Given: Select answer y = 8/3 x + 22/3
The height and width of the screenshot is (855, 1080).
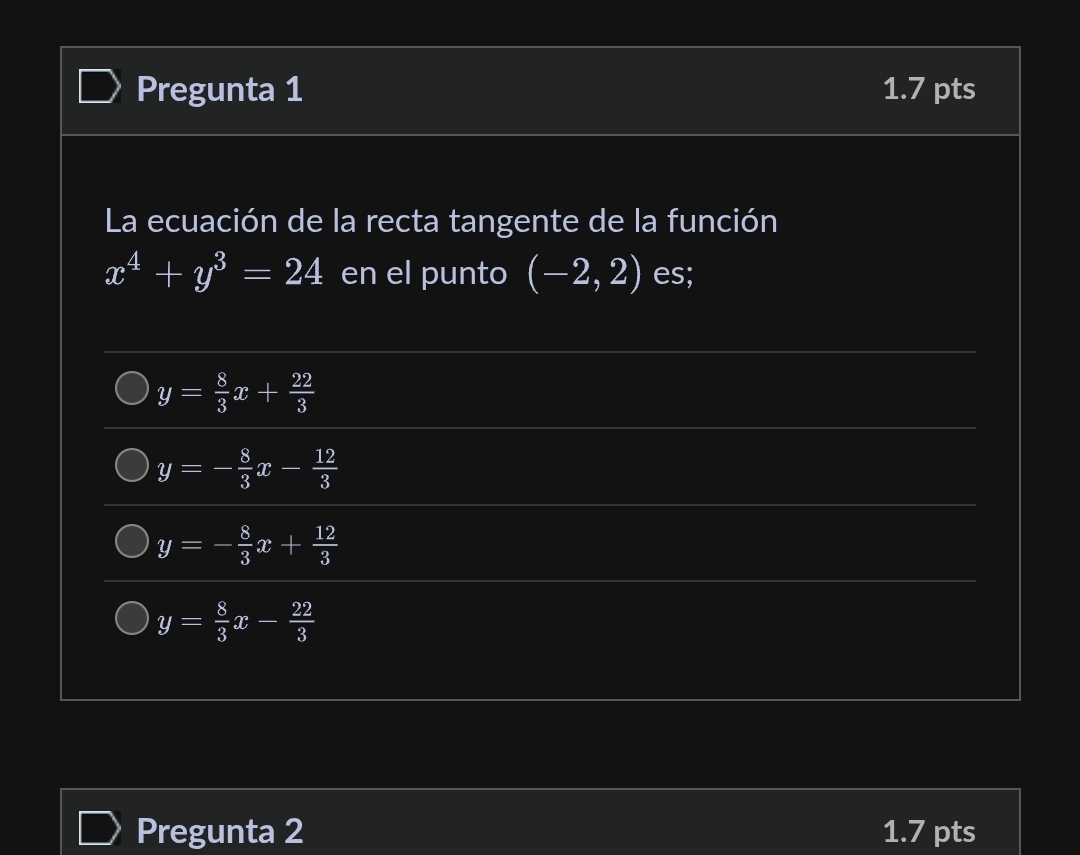Looking at the screenshot, I should pos(131,388).
